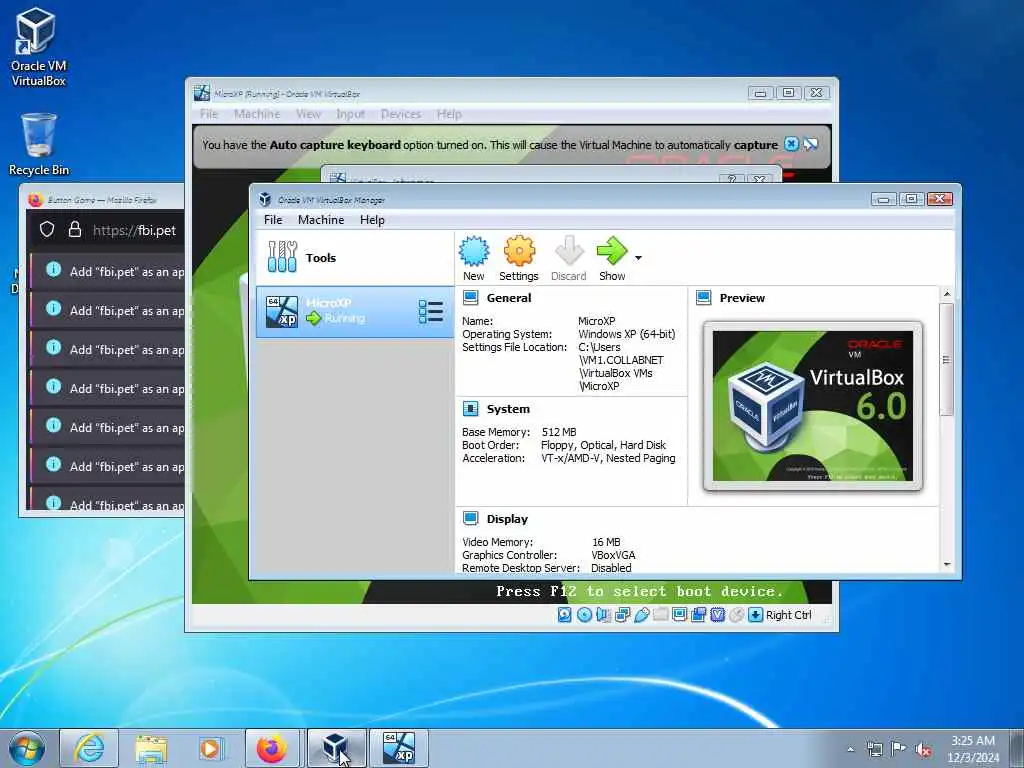Click the green Show arrow icon
Viewport: 1024px width, 768px height.
(612, 251)
